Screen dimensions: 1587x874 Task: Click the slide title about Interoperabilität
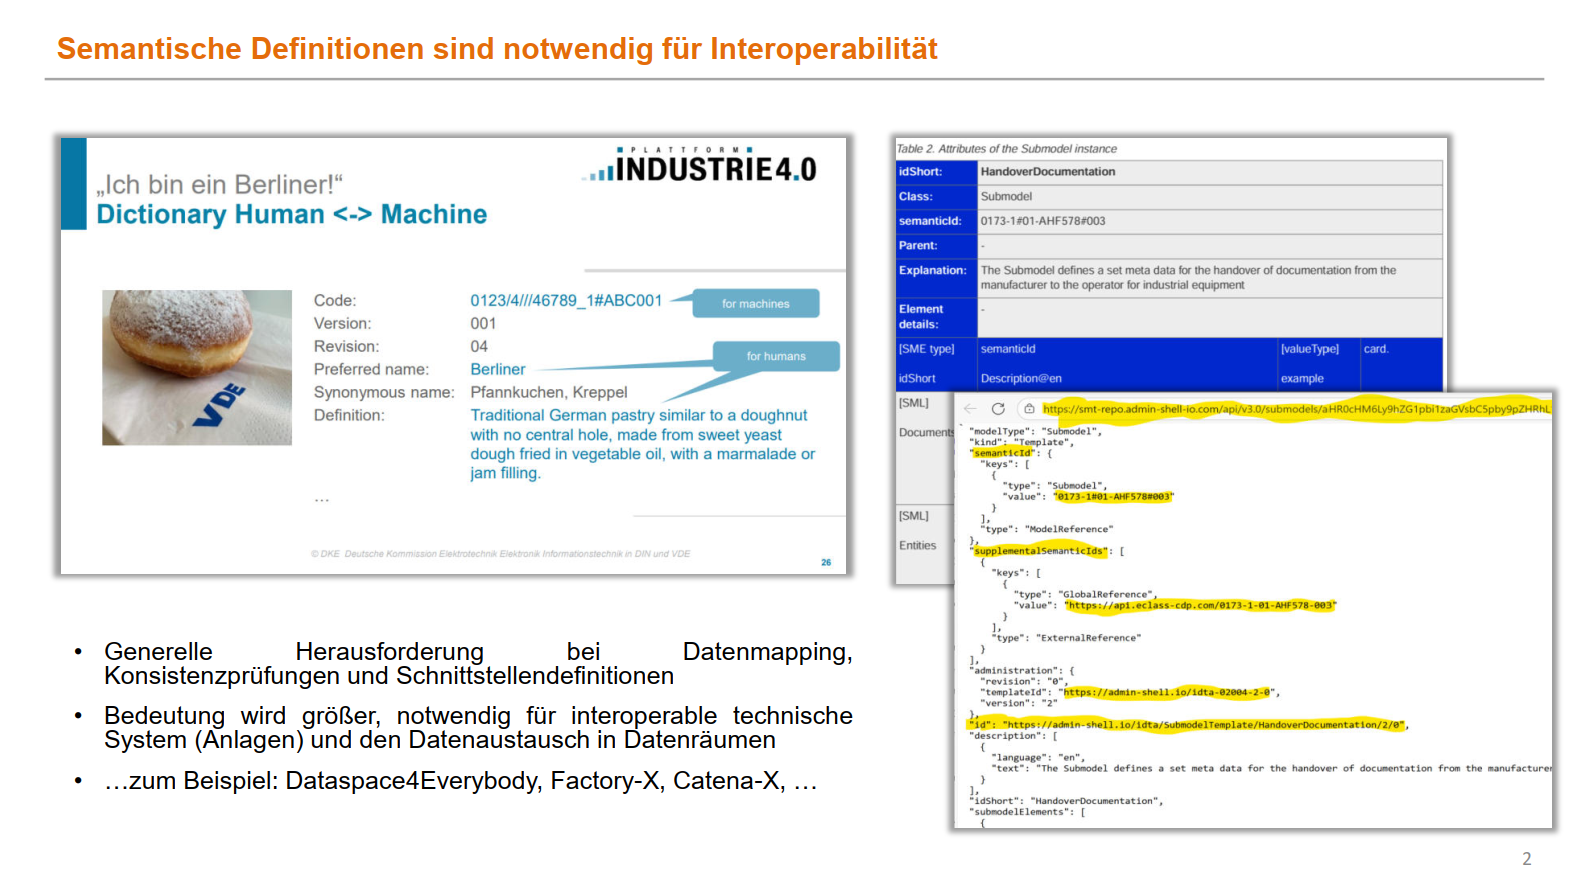tap(497, 49)
